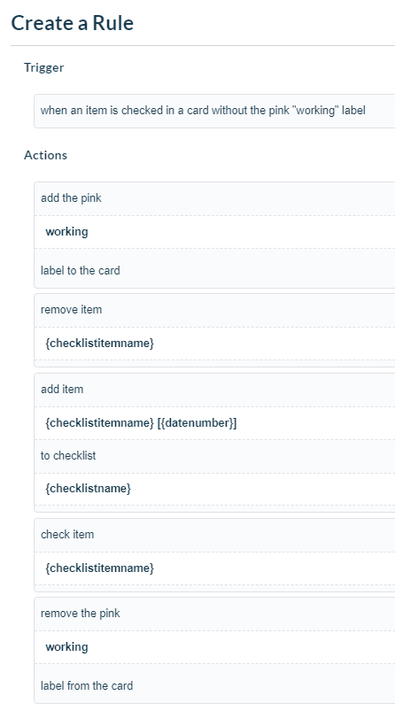Click the 'add item' action row
Viewport: 395px width, 711px height.
215,389
